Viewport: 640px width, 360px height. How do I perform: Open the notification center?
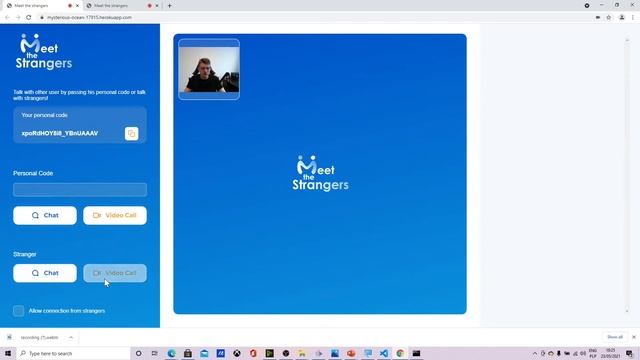pos(629,353)
